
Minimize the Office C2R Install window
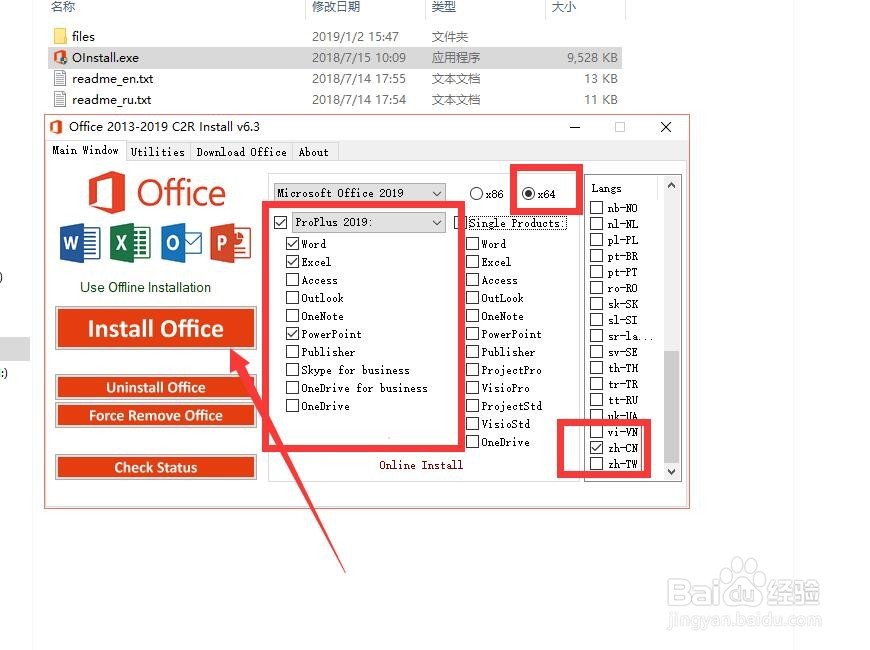[x=575, y=127]
